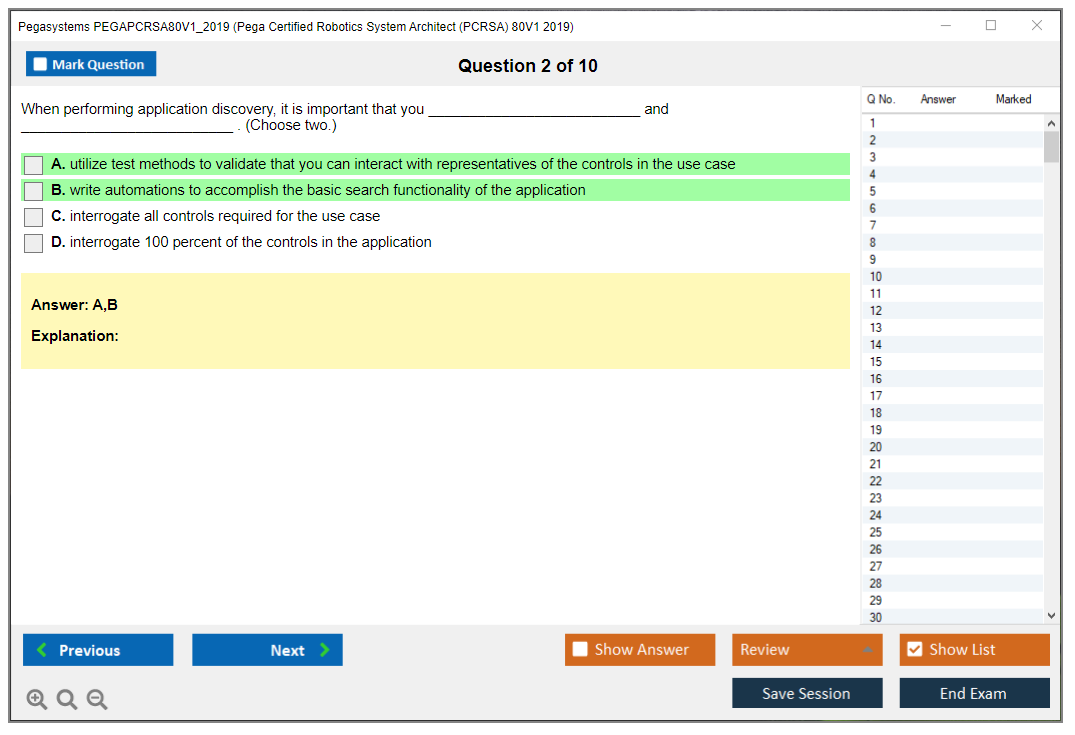
Task: Jump to question 10 in list
Action: (x=876, y=276)
